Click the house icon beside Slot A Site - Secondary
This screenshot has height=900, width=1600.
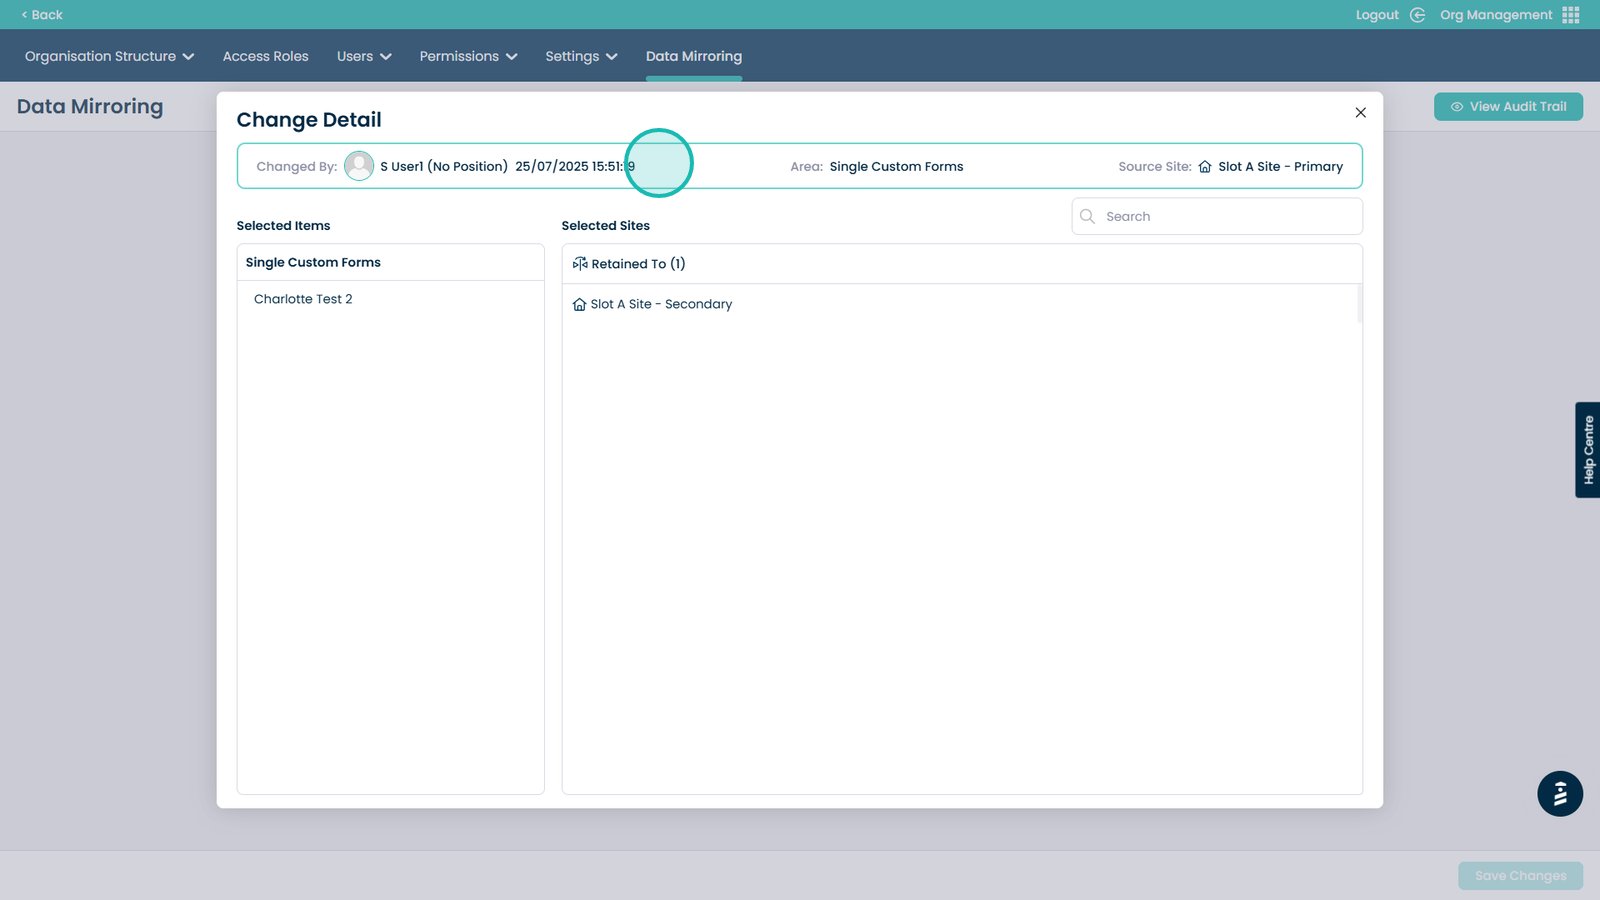[579, 304]
